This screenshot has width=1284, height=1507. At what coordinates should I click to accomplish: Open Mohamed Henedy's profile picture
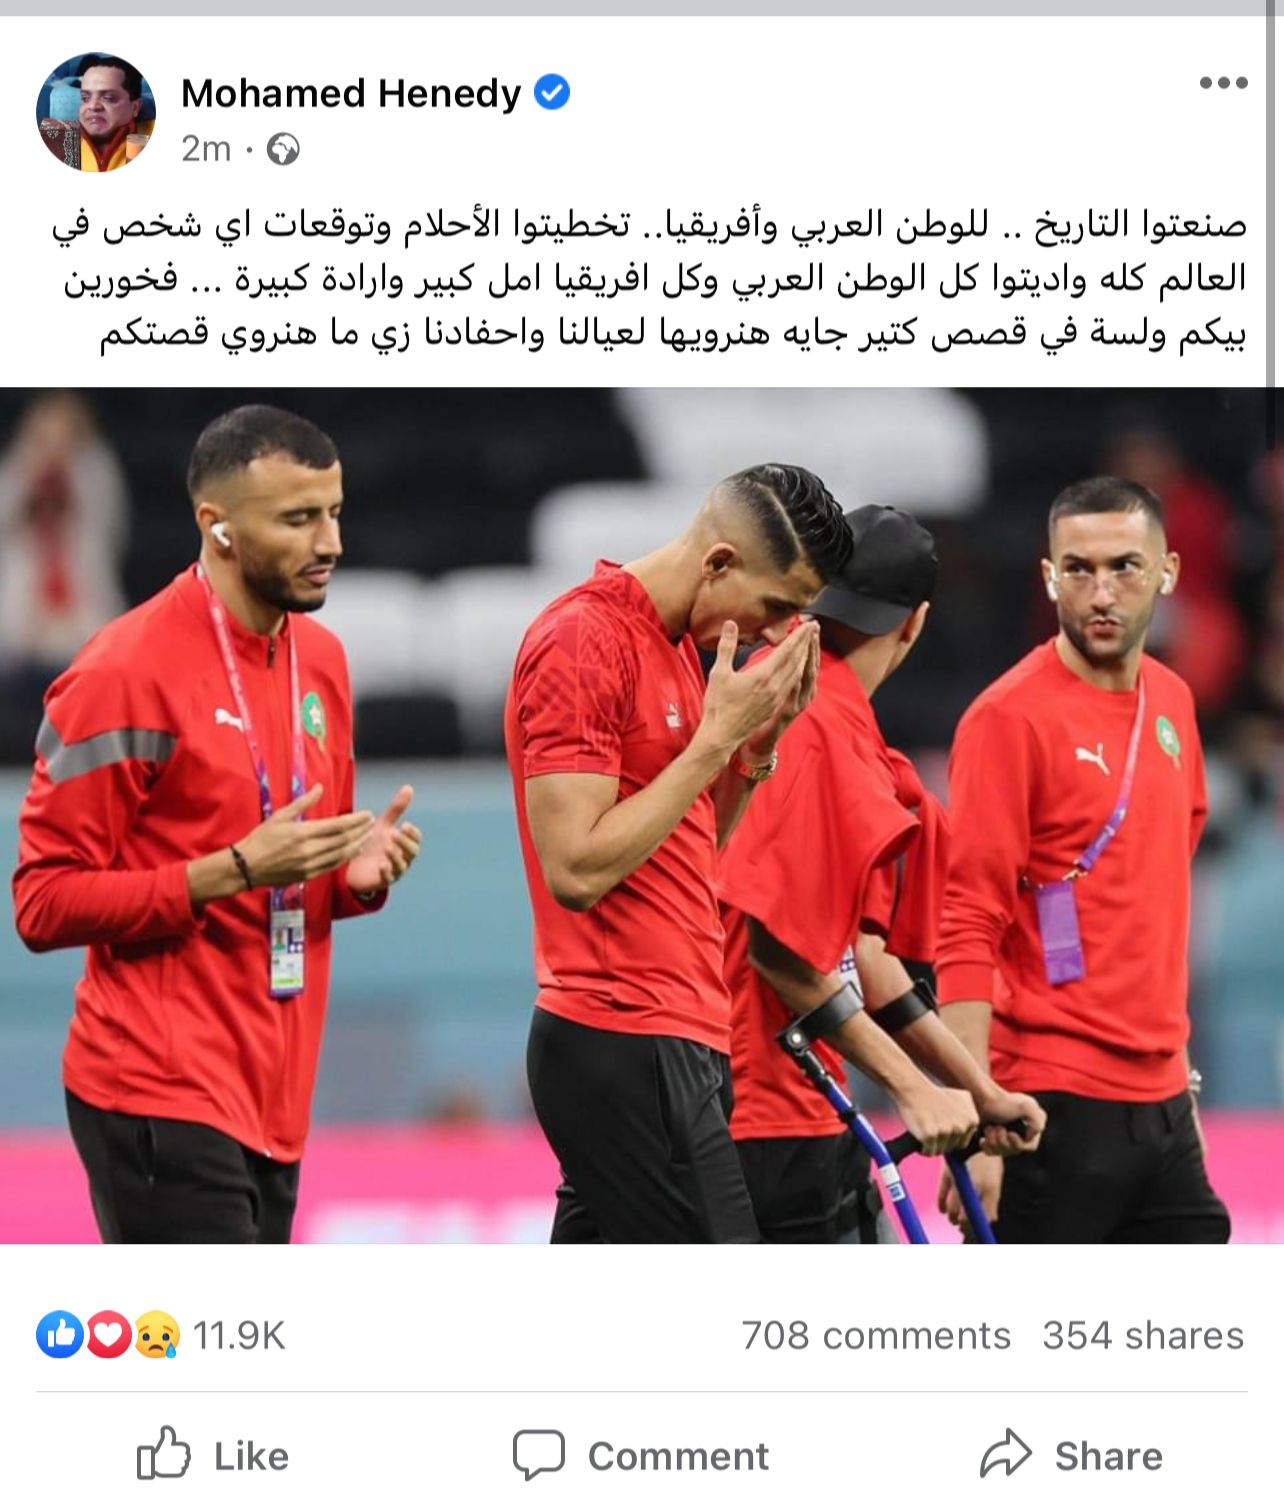coord(96,113)
